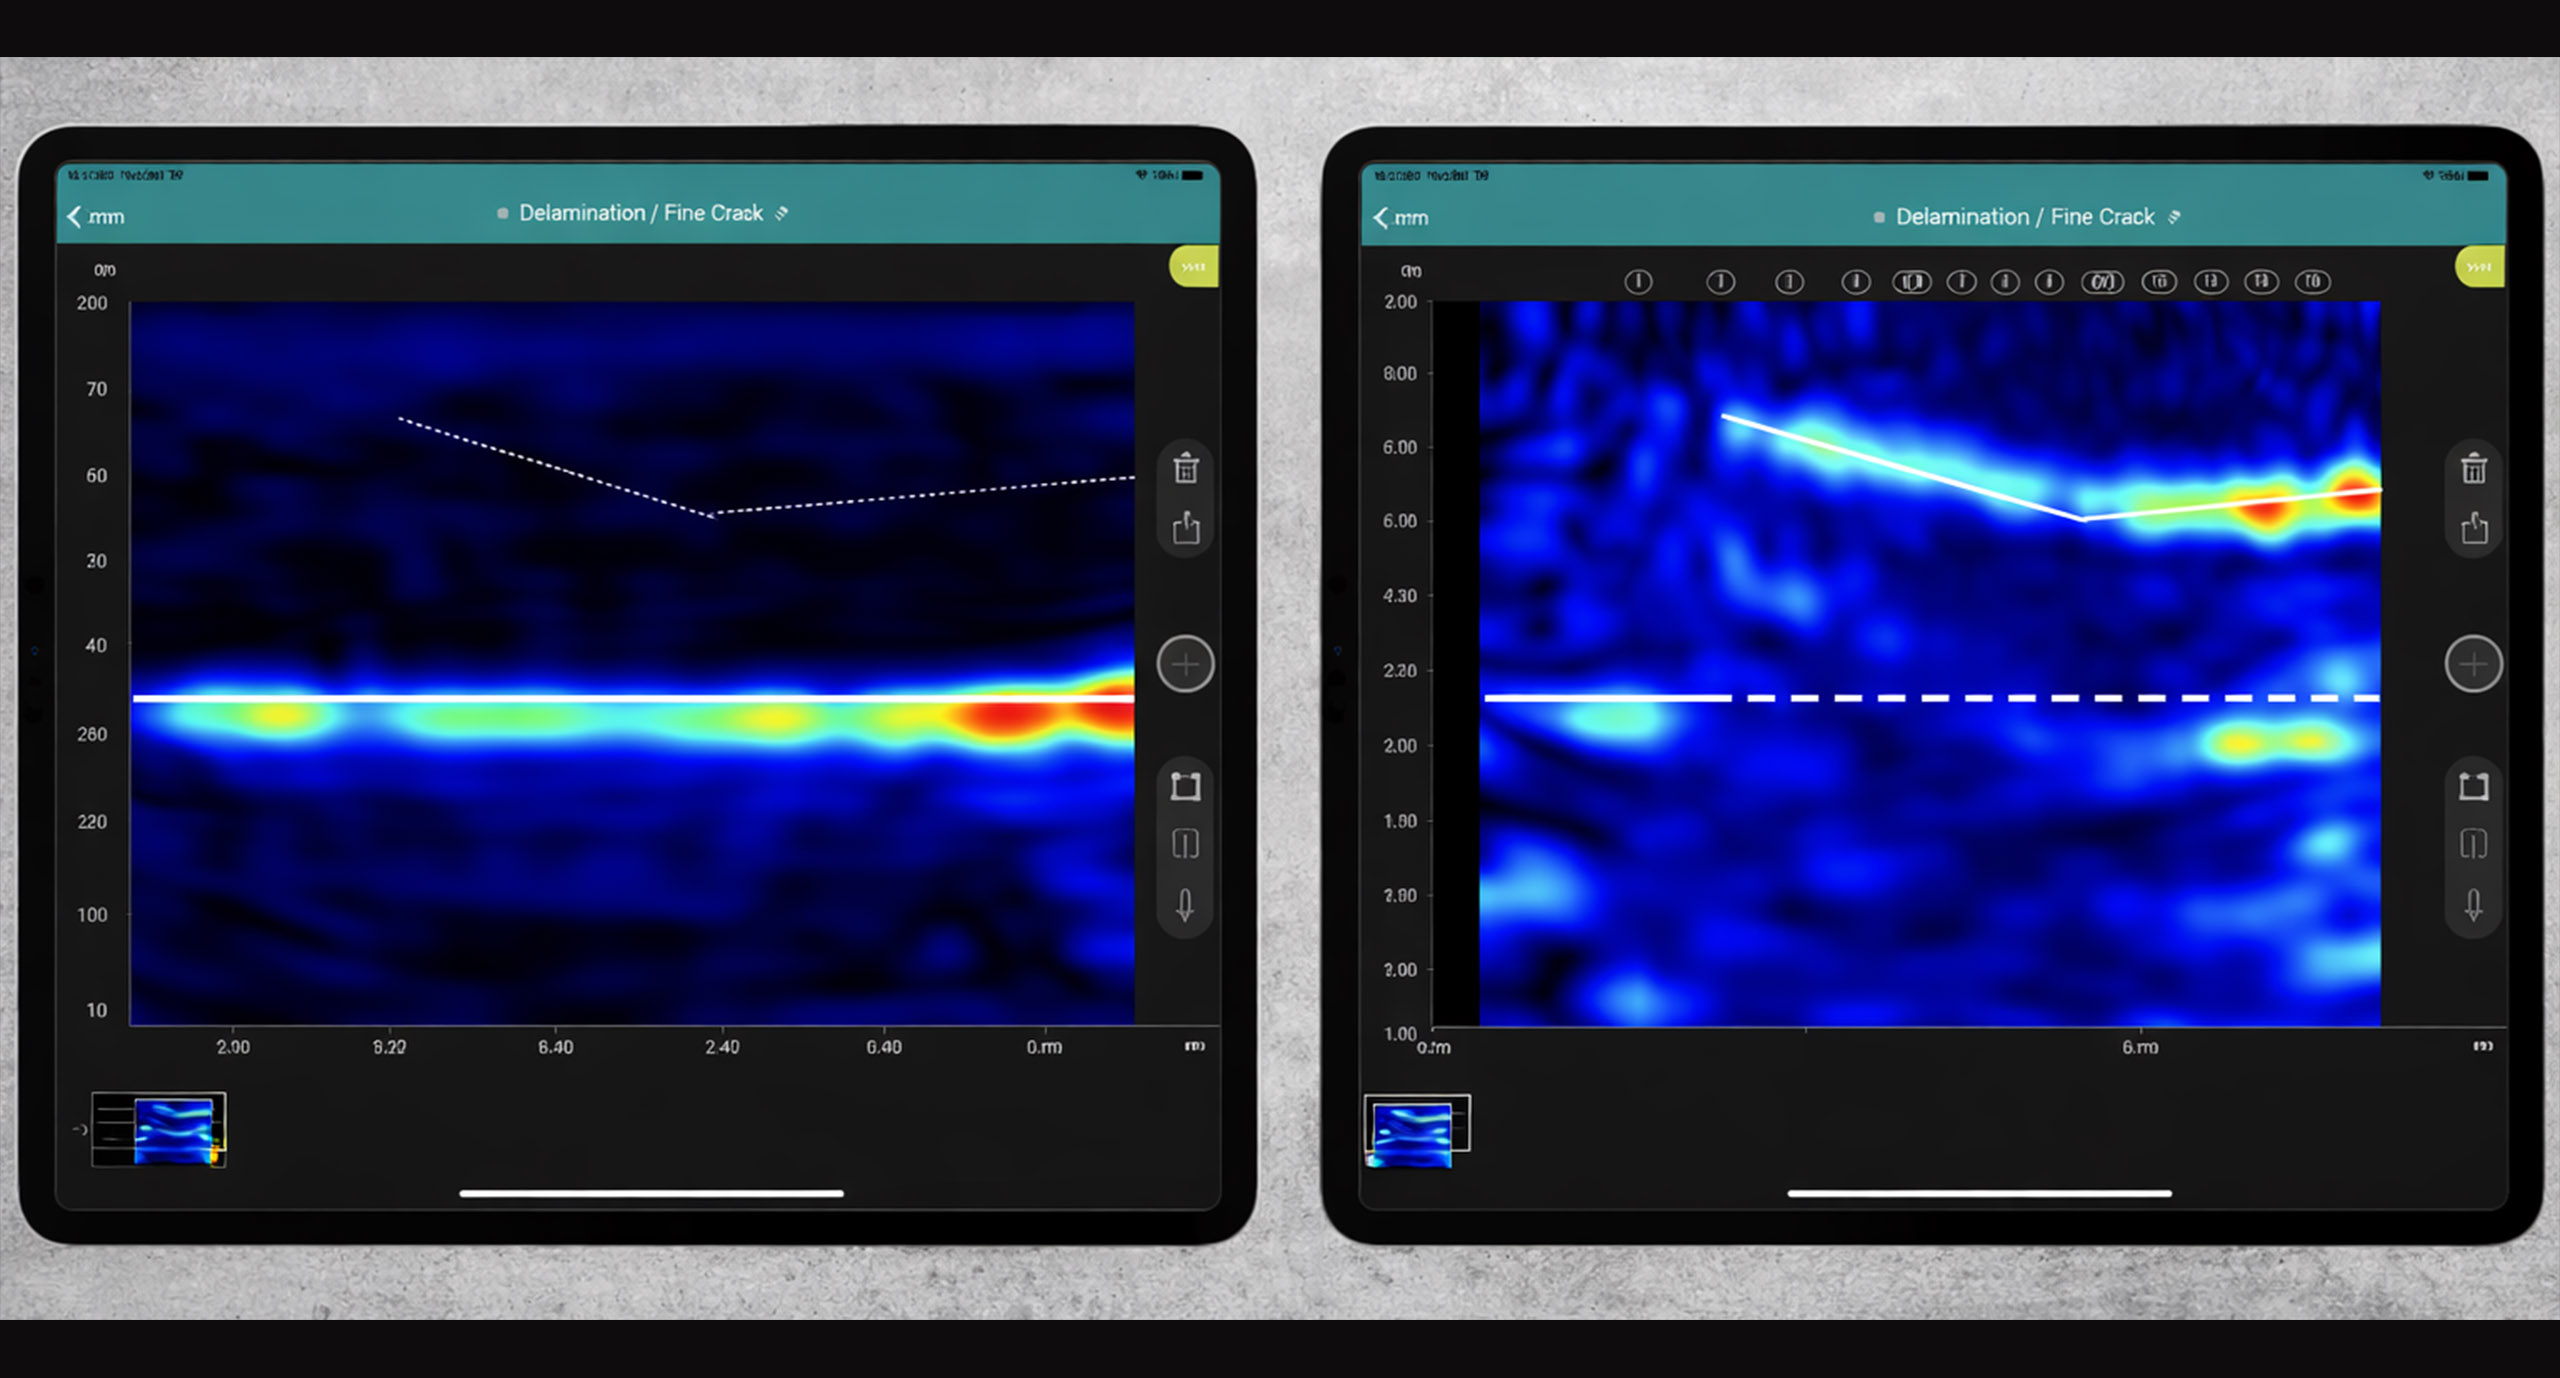Screen dimensions: 2560x1378
Task: Add a marker with right tablet plus button
Action: click(x=2473, y=664)
